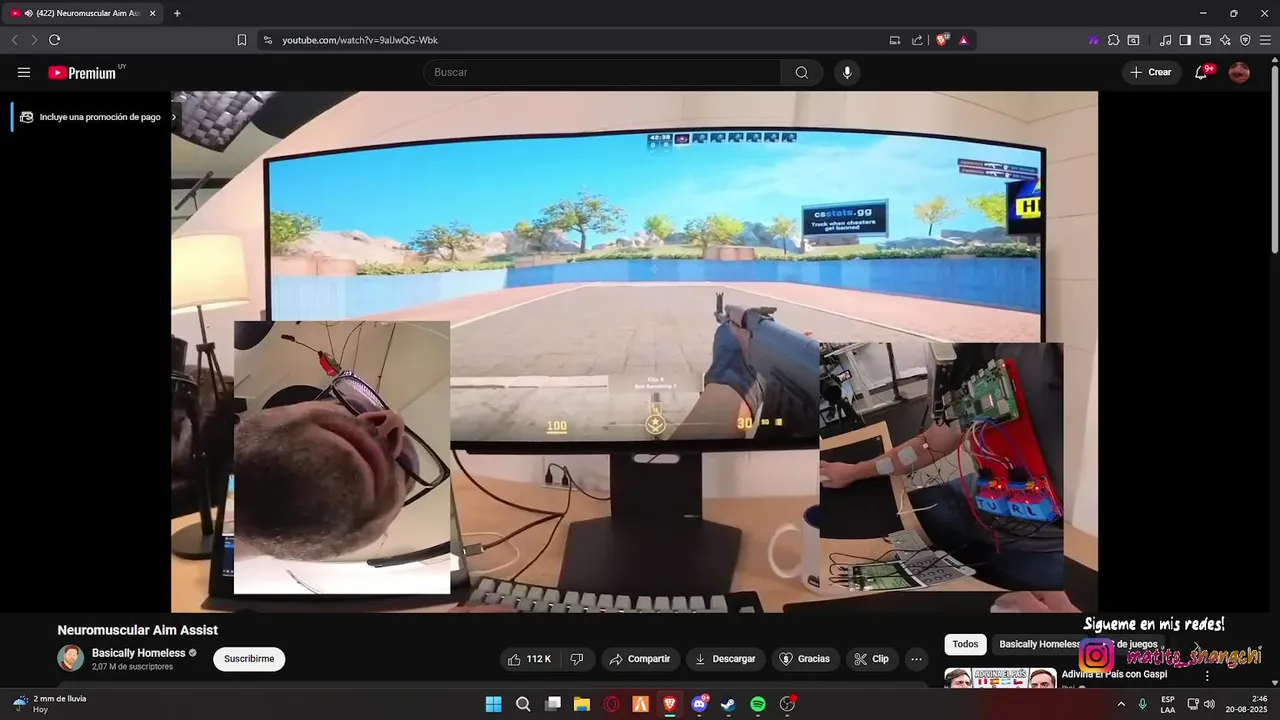Like the video with 112 K
1280x720 pixels.
530,659
